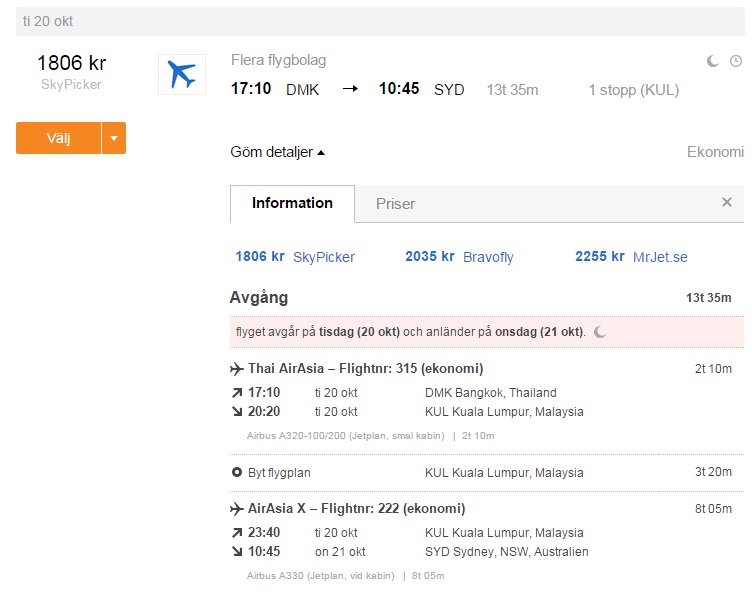Viewport: 752px width, 594px height.
Task: Click the overnight moon icon in the flight header
Action: pyautogui.click(x=713, y=61)
